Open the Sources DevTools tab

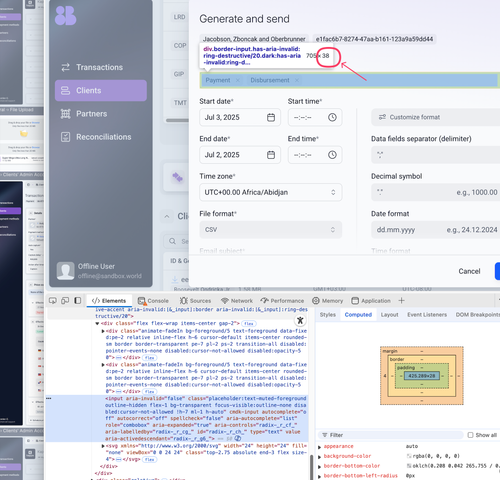[x=195, y=301]
